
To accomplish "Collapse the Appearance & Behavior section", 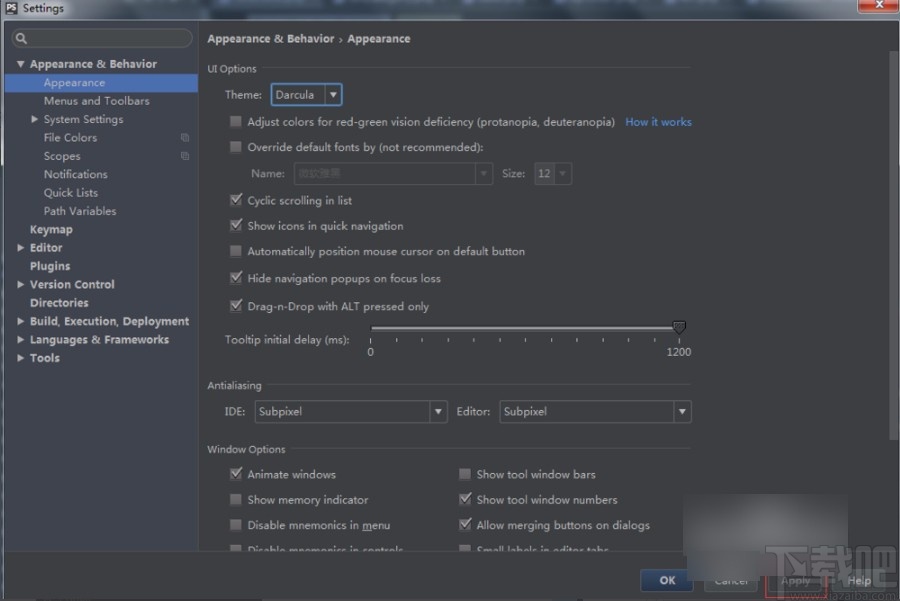I will click(21, 64).
